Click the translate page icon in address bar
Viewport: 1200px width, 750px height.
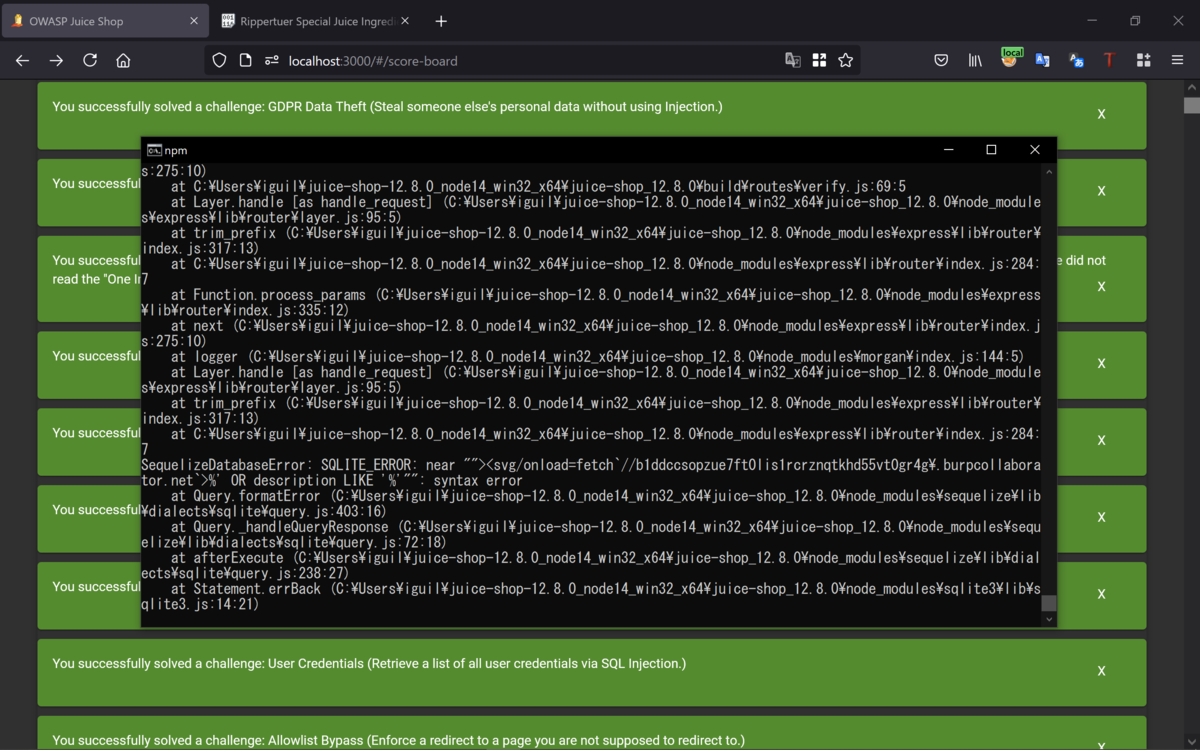coord(792,60)
